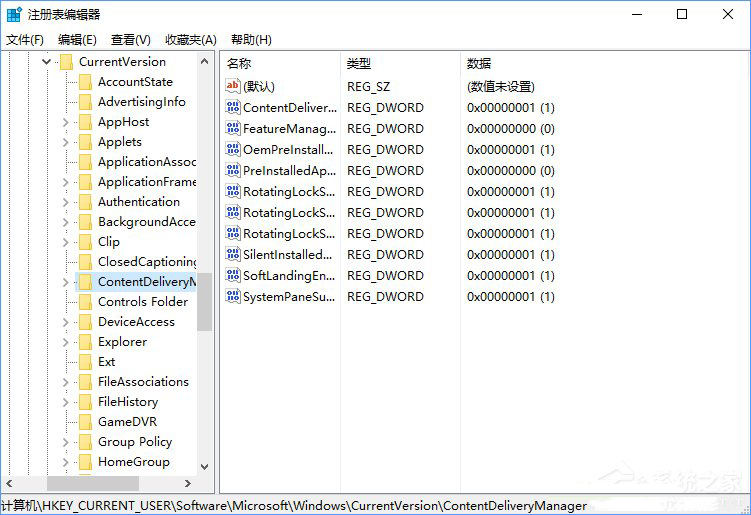Click the Ext folder icon
This screenshot has width=751, height=515.
[85, 362]
